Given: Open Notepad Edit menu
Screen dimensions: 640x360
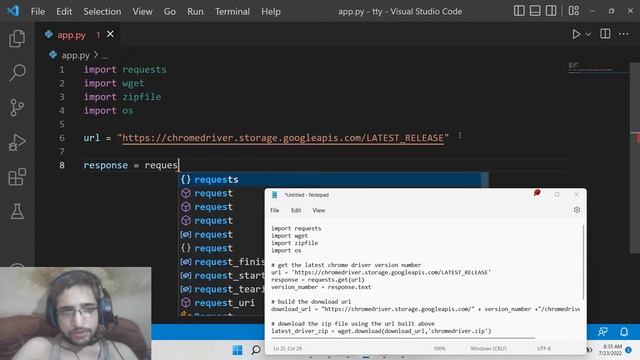Looking at the screenshot, I should click(x=296, y=210).
